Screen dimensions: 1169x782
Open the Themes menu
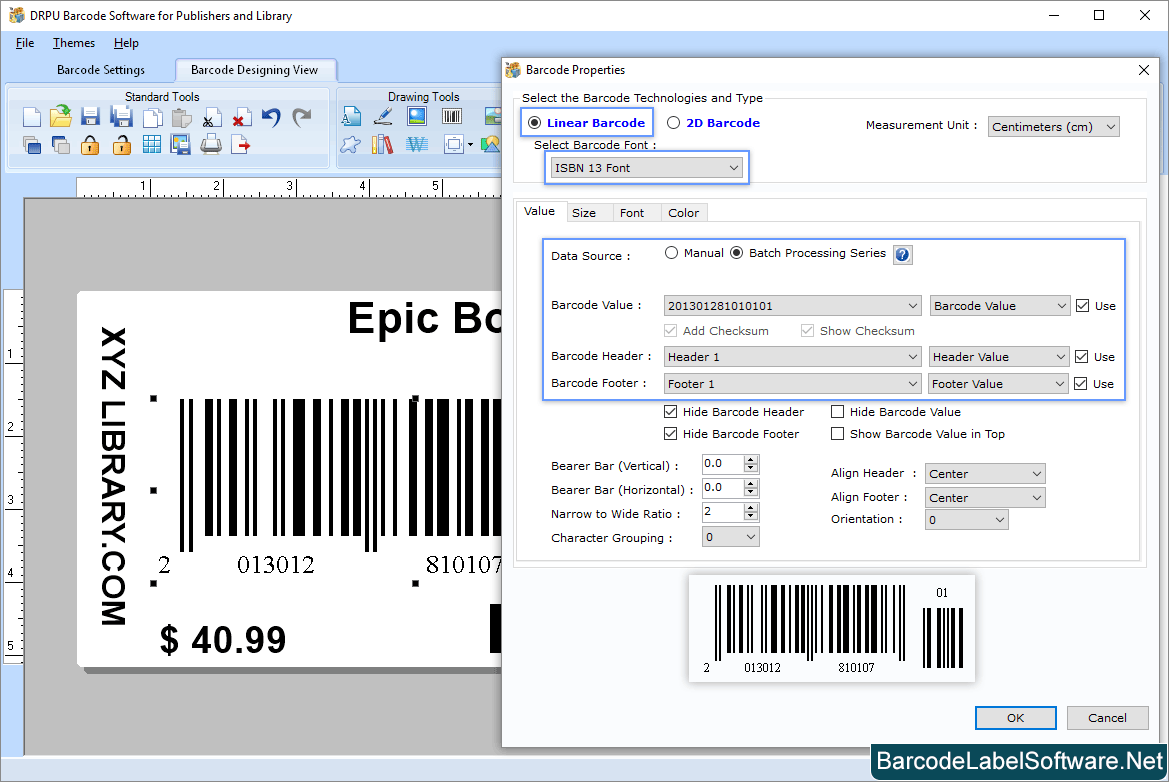point(74,43)
